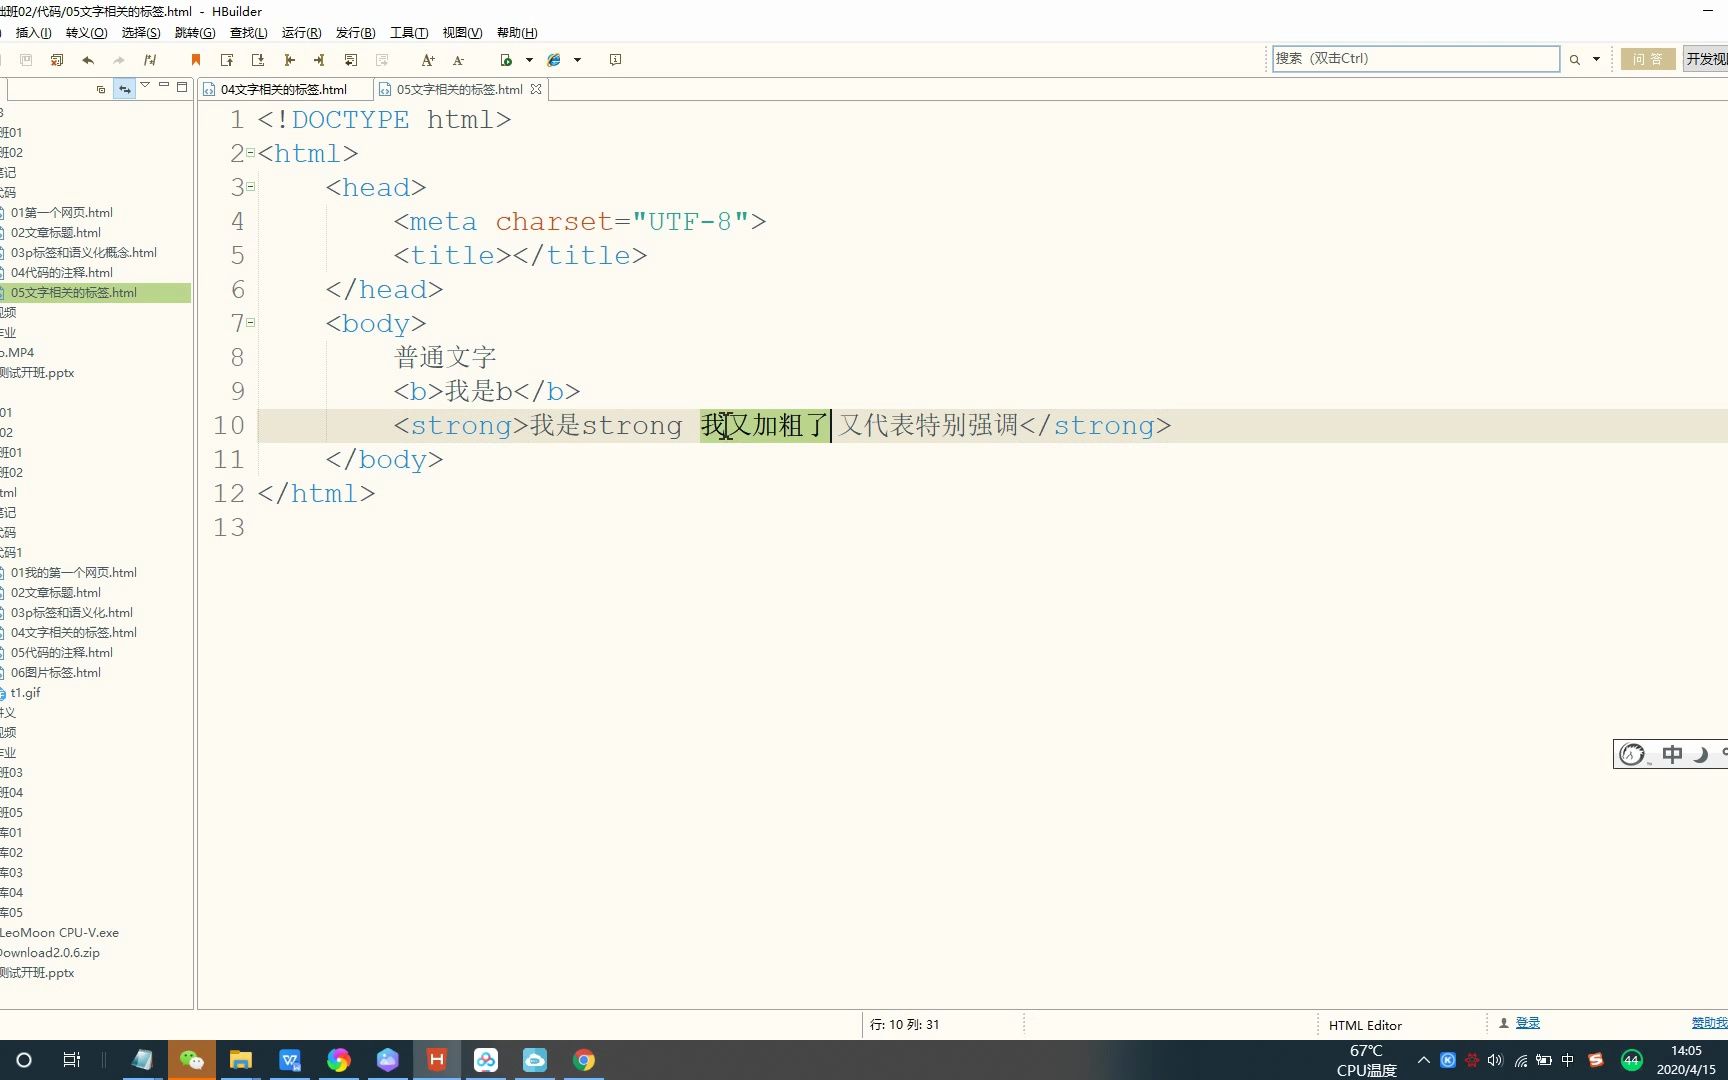Increase editor font size with A+ icon
Viewport: 1728px width, 1080px height.
point(428,60)
